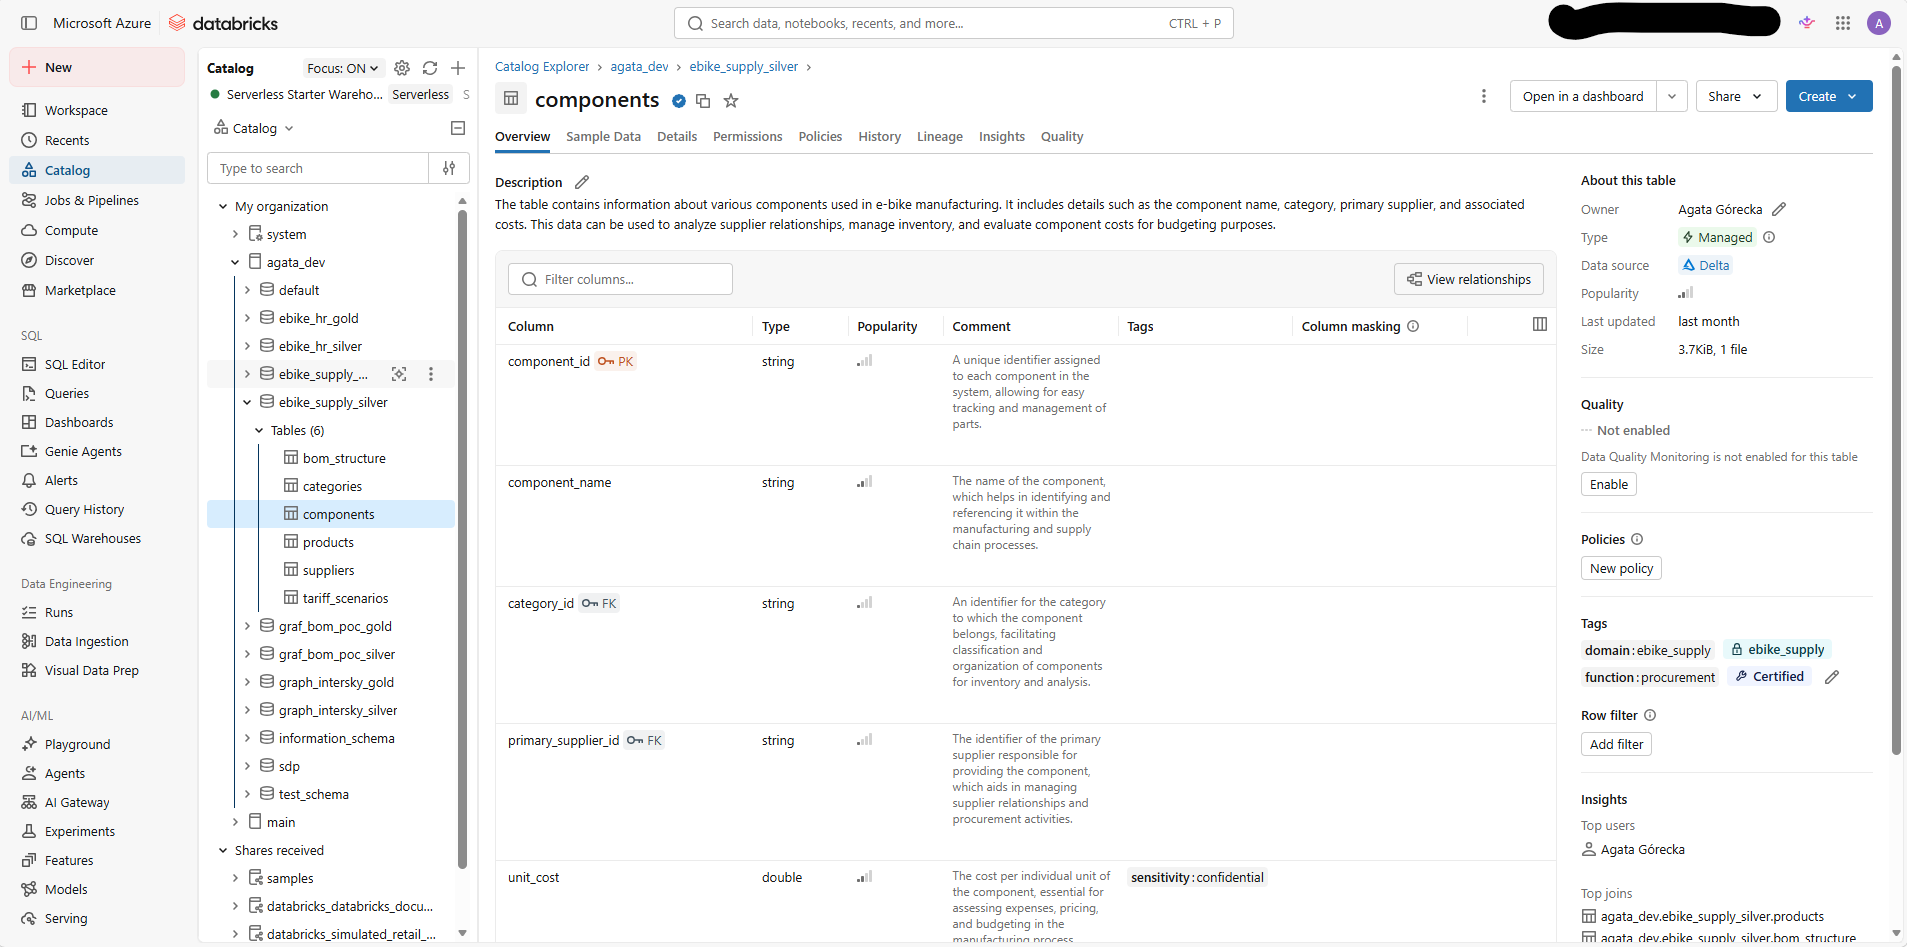
Task: Click the ebike_supply schema quick-view icon
Action: pos(399,374)
